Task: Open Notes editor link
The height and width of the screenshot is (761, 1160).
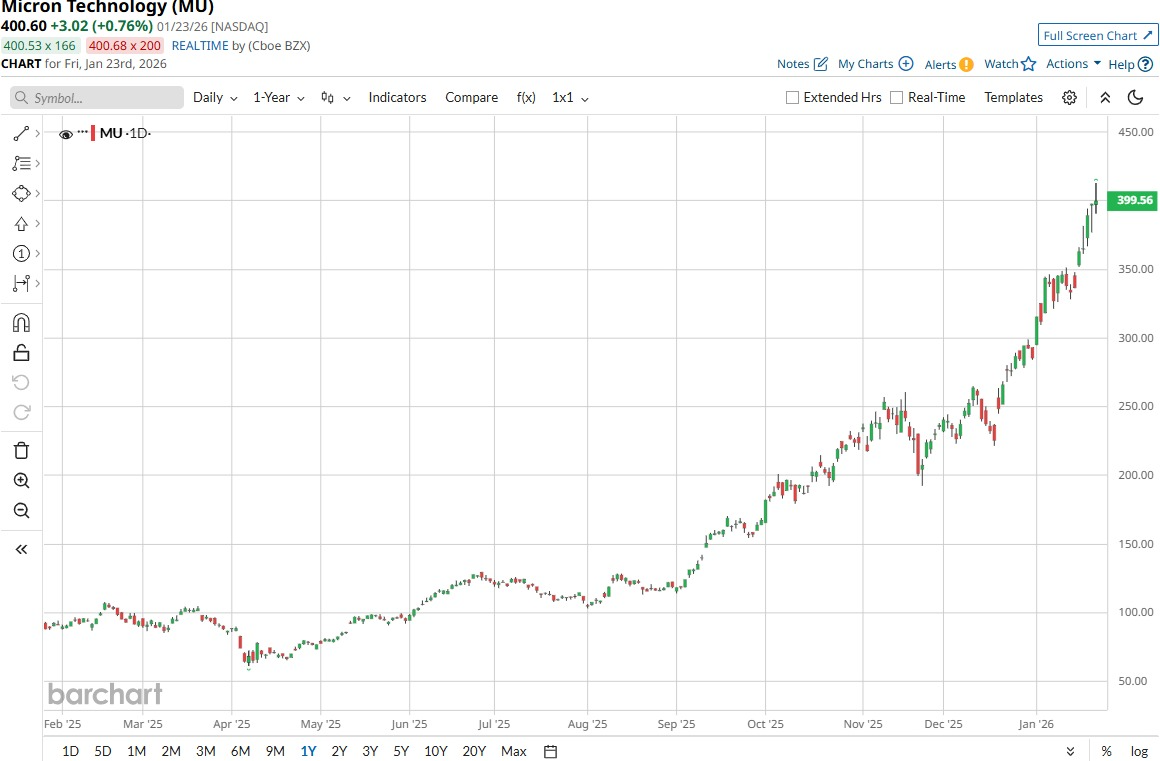Action: [x=802, y=64]
